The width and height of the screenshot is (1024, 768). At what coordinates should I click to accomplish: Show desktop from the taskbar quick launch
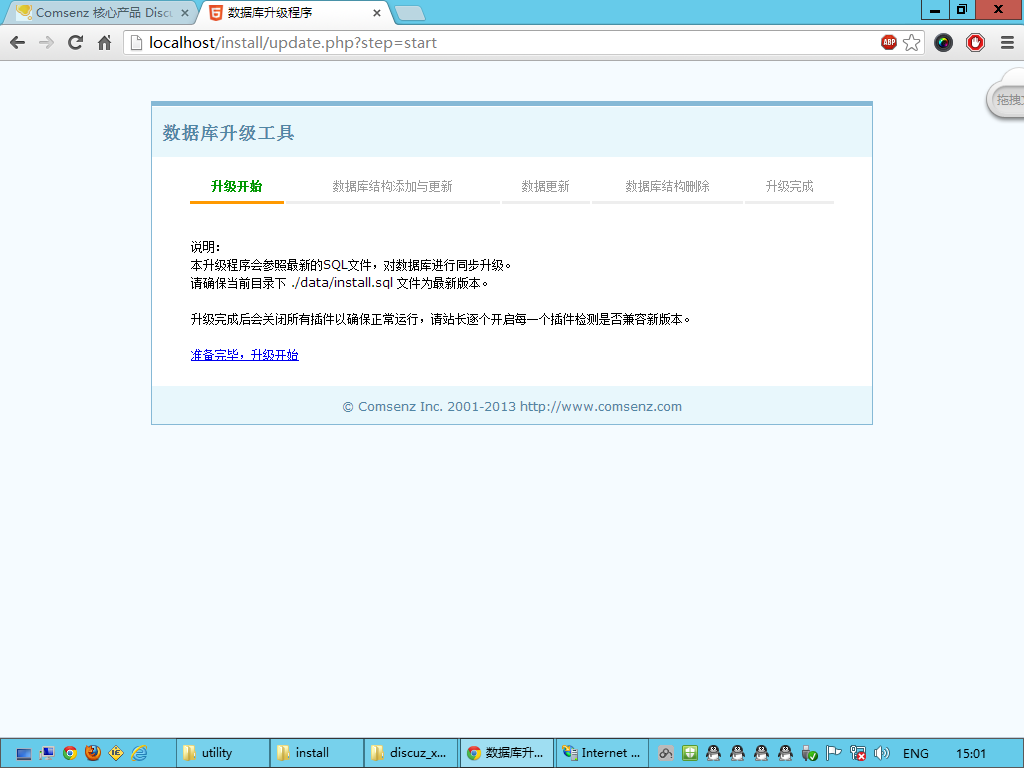point(24,754)
